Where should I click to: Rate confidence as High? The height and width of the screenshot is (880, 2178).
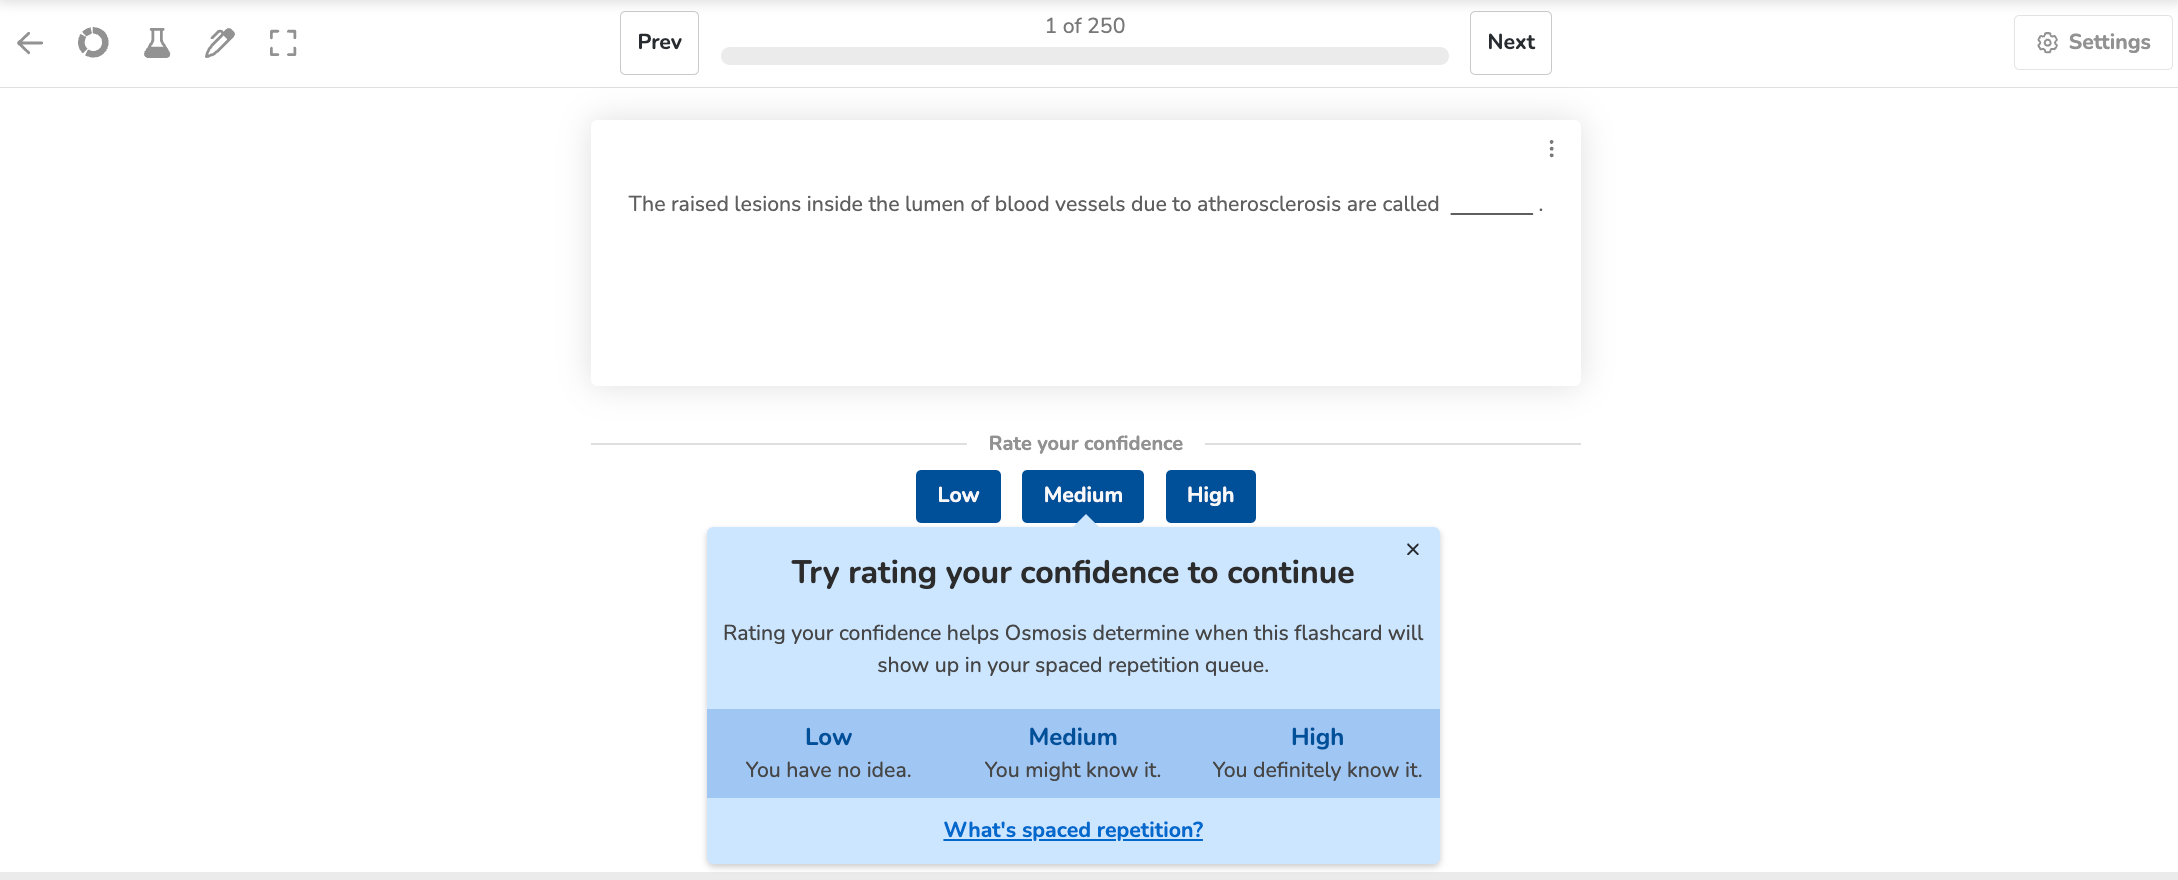(x=1210, y=495)
